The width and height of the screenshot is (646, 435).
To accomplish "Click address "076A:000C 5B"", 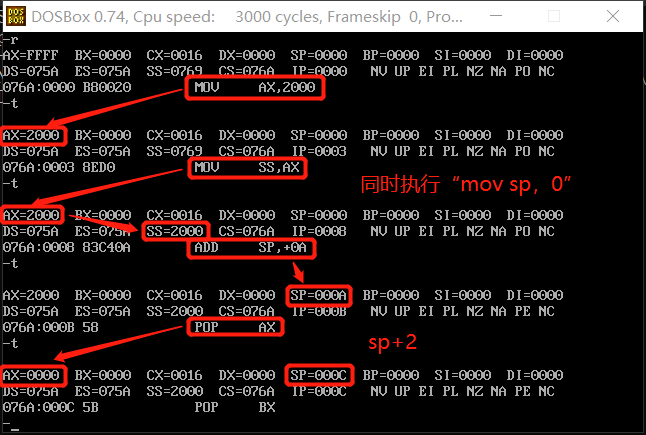I will click(x=50, y=407).
